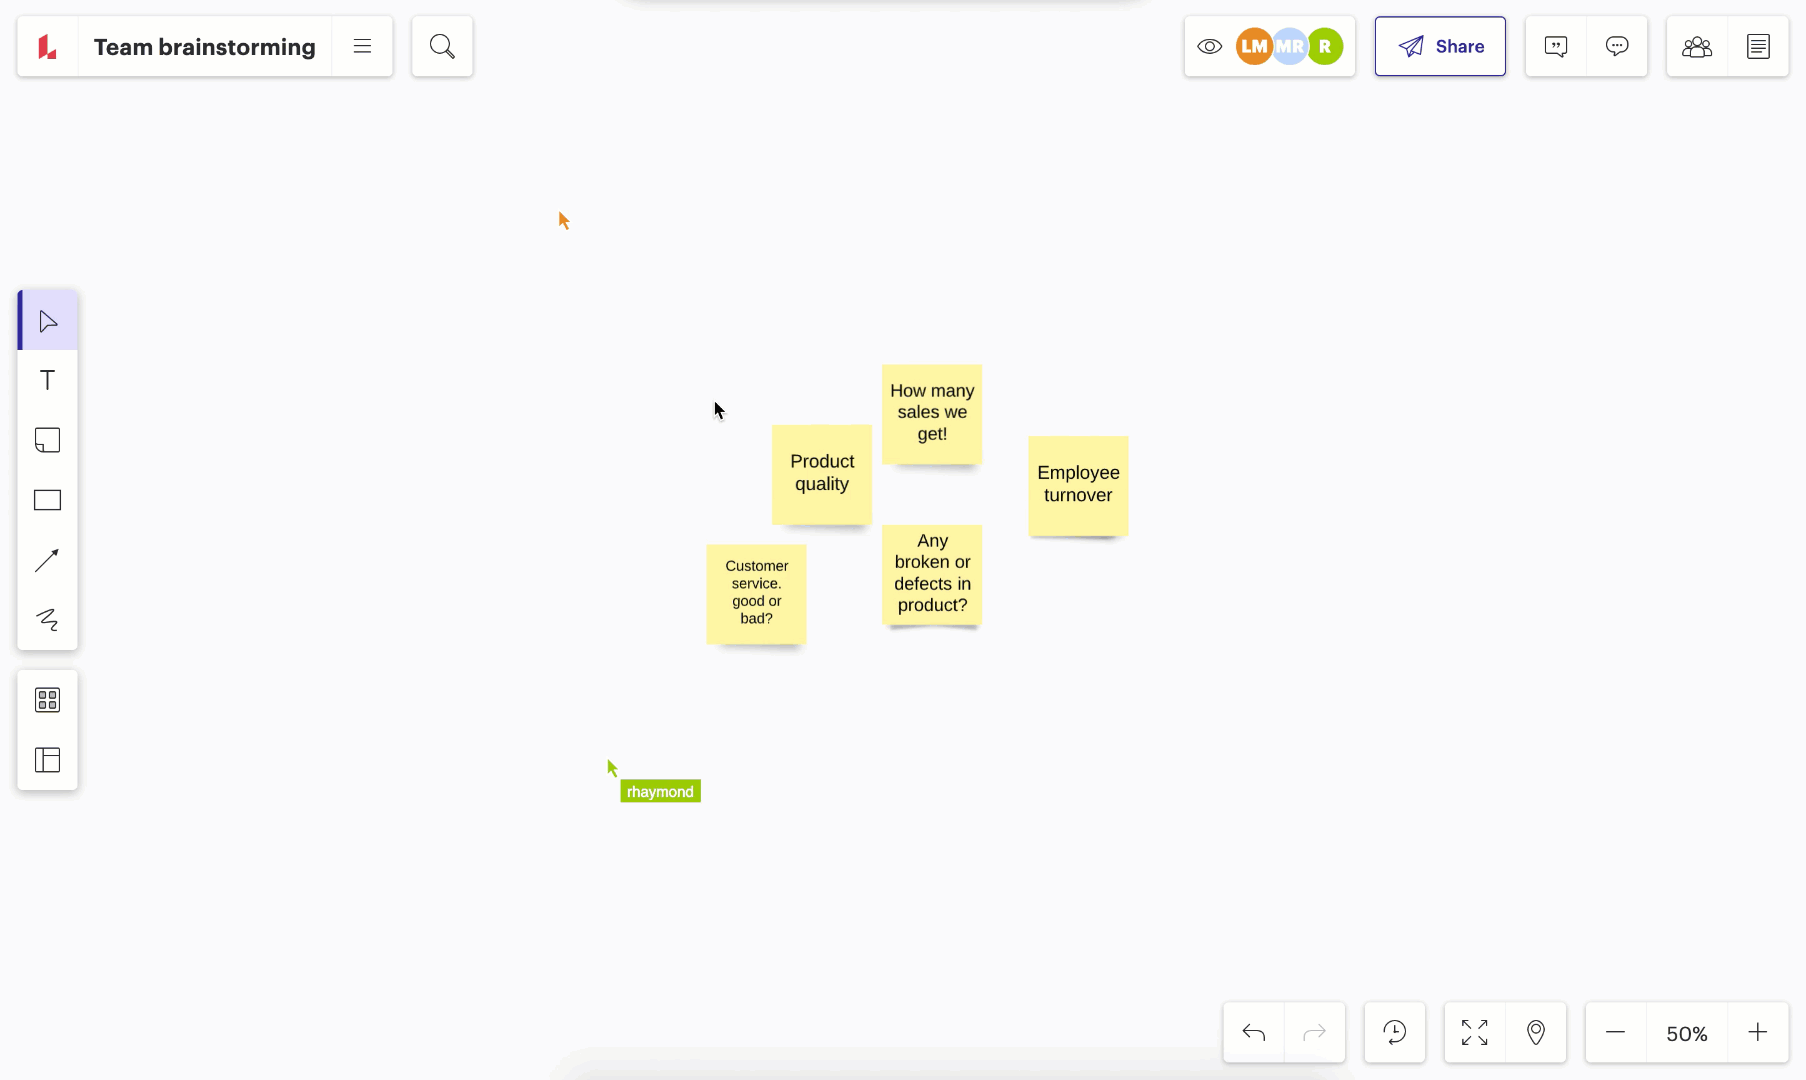Open board history
This screenshot has height=1080, width=1806.
[x=1395, y=1032]
